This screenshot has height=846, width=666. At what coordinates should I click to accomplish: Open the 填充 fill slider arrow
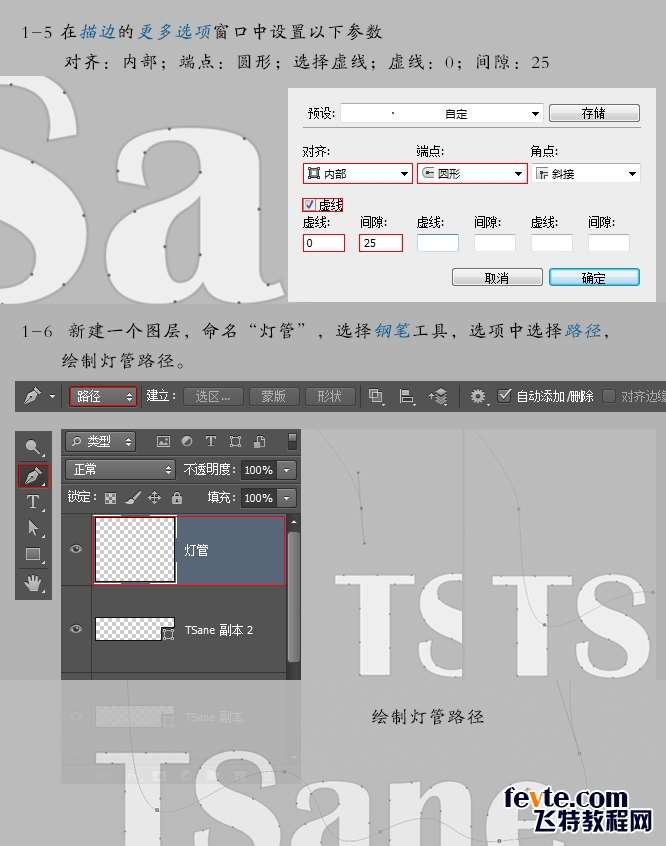tap(287, 498)
